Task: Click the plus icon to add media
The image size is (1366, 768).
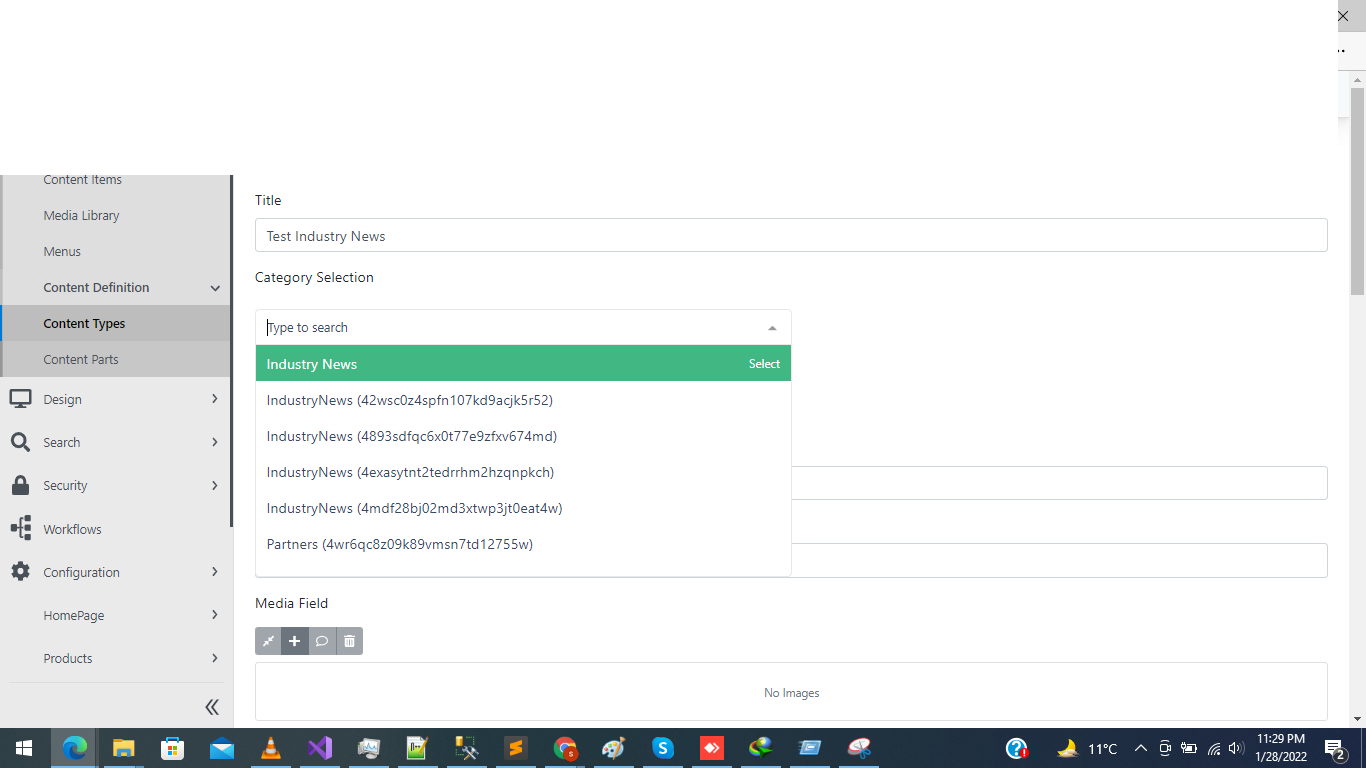Action: (x=295, y=641)
